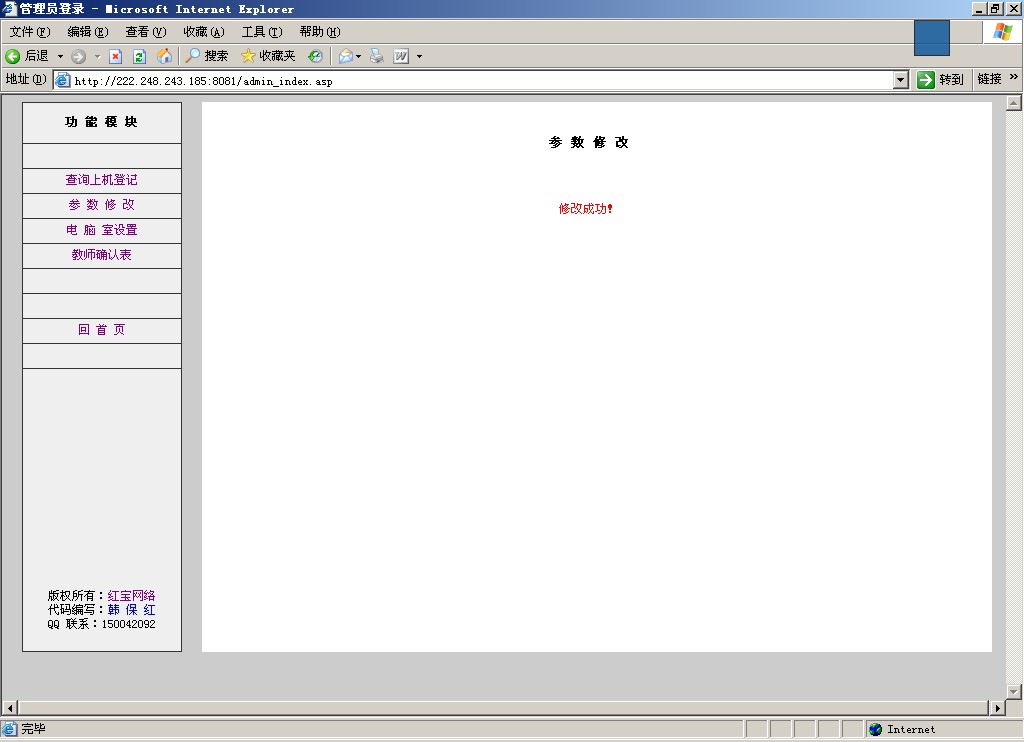Open the 工具(T) menu
1024x742 pixels.
pyautogui.click(x=261, y=32)
